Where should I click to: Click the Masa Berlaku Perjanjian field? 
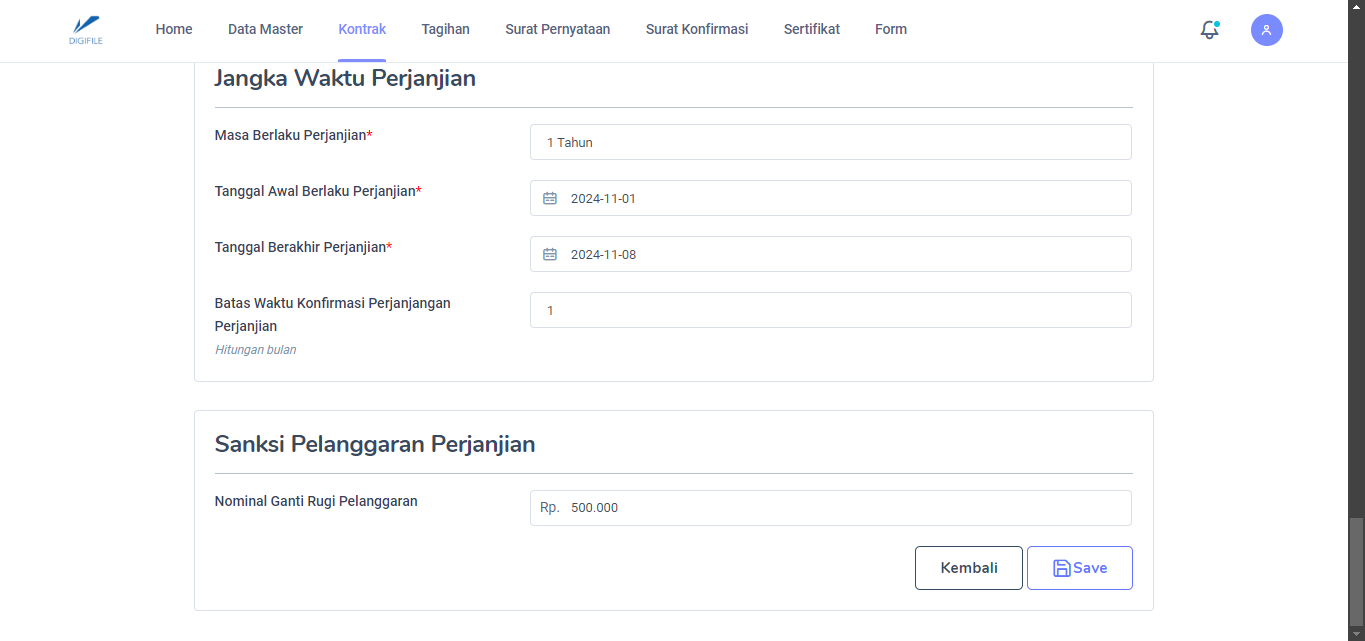click(830, 142)
